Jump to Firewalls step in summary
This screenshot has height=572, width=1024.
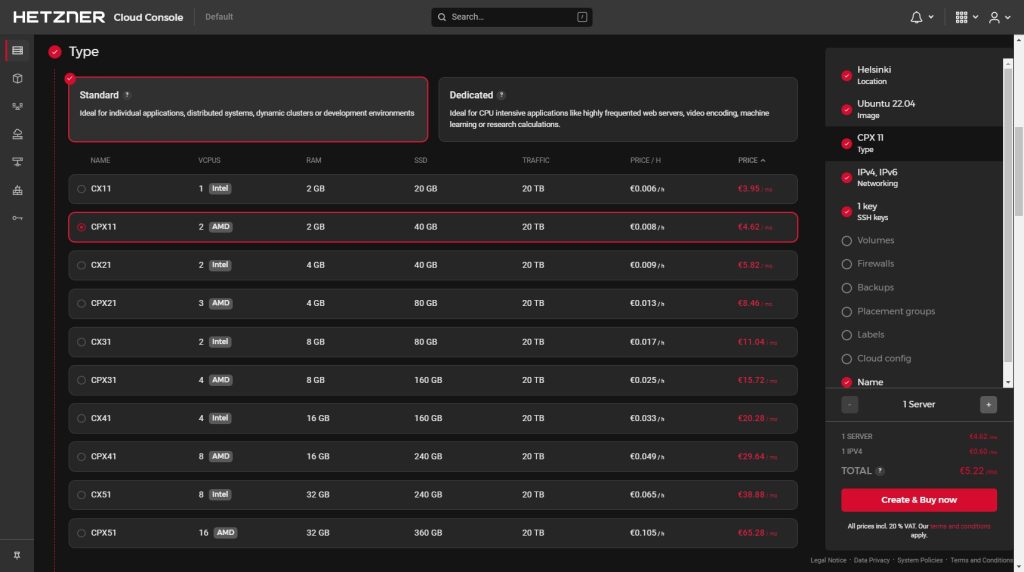tap(875, 264)
